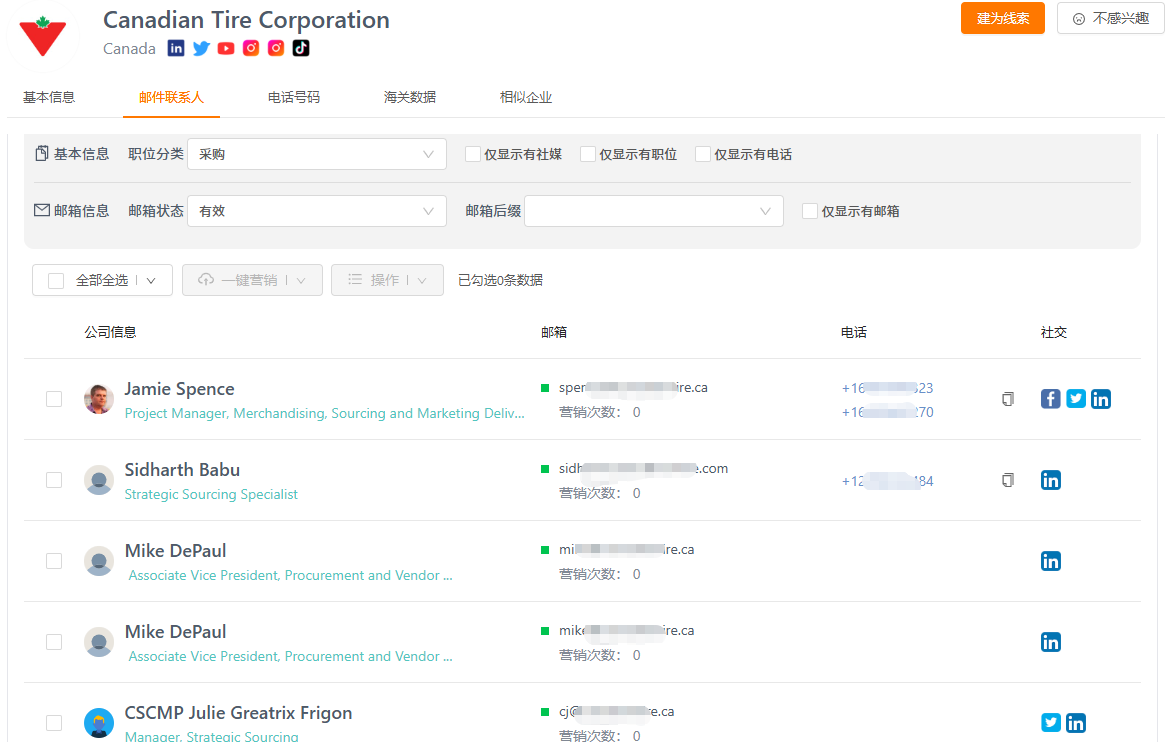Viewport: 1169px width, 742px height.
Task: Select Sidharth Babu's row checkbox
Action: click(54, 480)
